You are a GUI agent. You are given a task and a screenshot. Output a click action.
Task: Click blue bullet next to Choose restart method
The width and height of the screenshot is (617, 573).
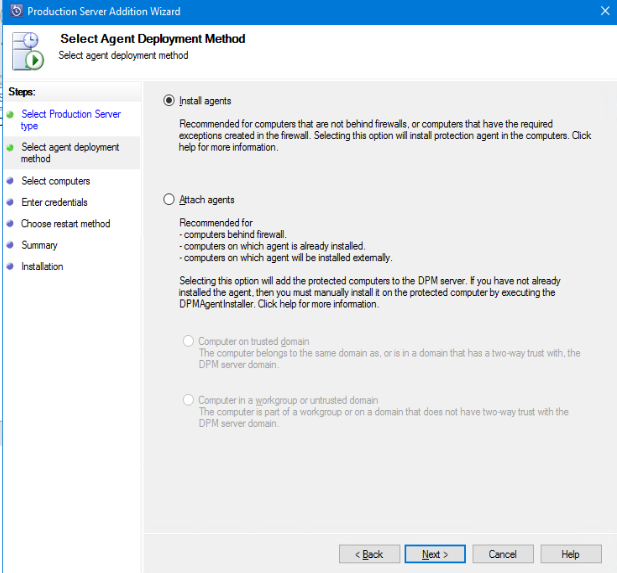point(11,224)
